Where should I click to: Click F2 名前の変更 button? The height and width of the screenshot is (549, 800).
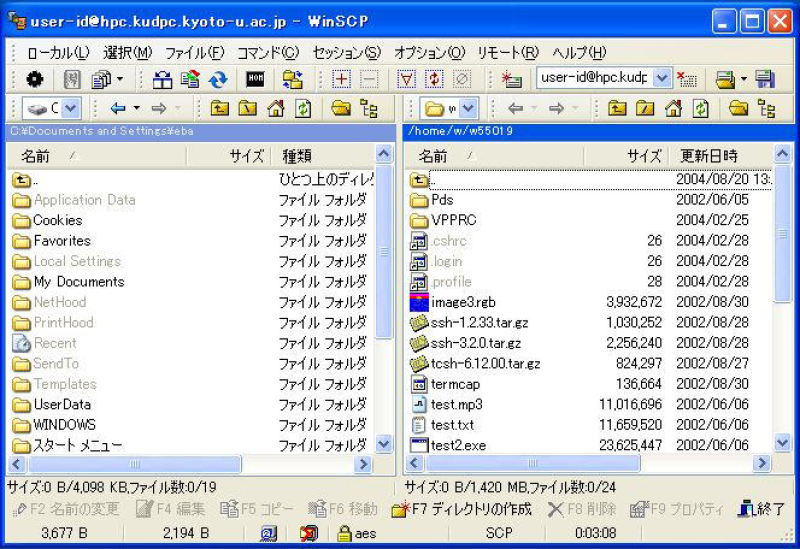pos(67,509)
